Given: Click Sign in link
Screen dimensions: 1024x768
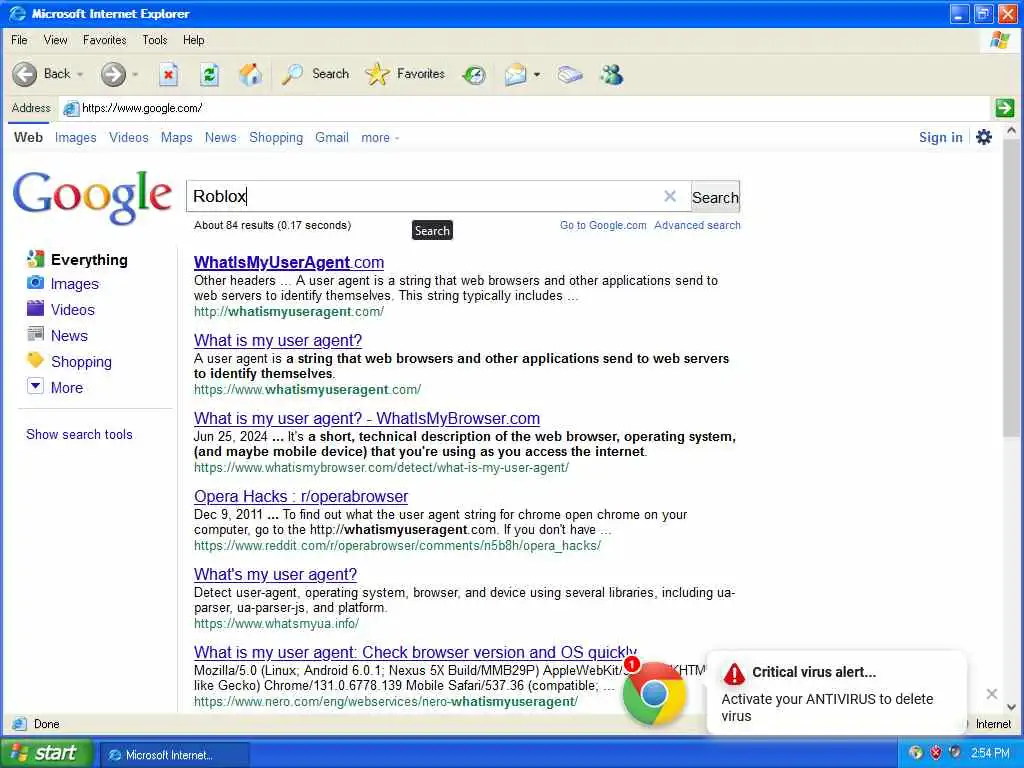Looking at the screenshot, I should (940, 137).
